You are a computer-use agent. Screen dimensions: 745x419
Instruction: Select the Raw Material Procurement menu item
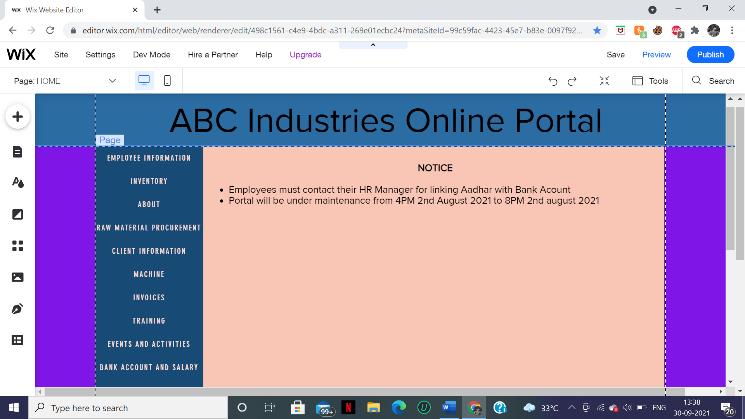tap(149, 228)
